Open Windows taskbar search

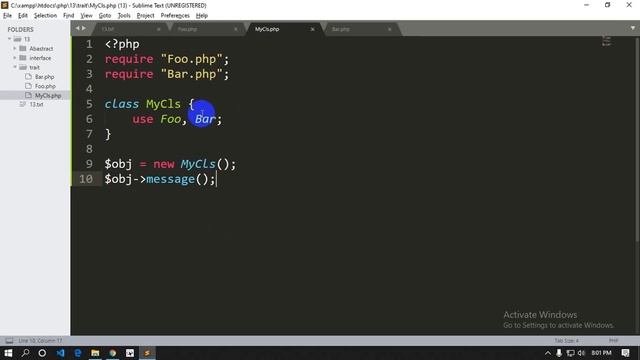click(x=25, y=353)
